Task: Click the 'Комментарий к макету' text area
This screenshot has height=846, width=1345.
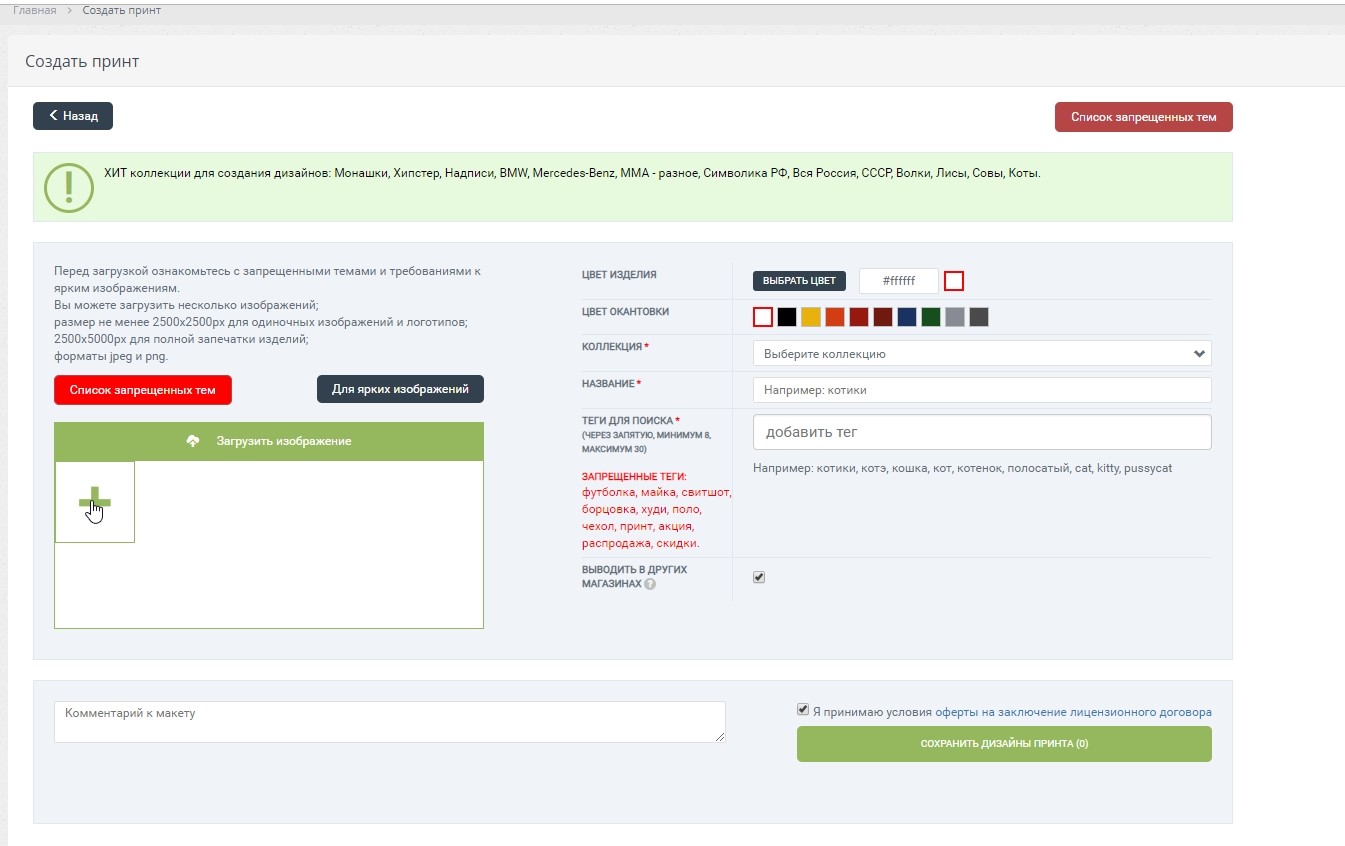Action: click(389, 721)
